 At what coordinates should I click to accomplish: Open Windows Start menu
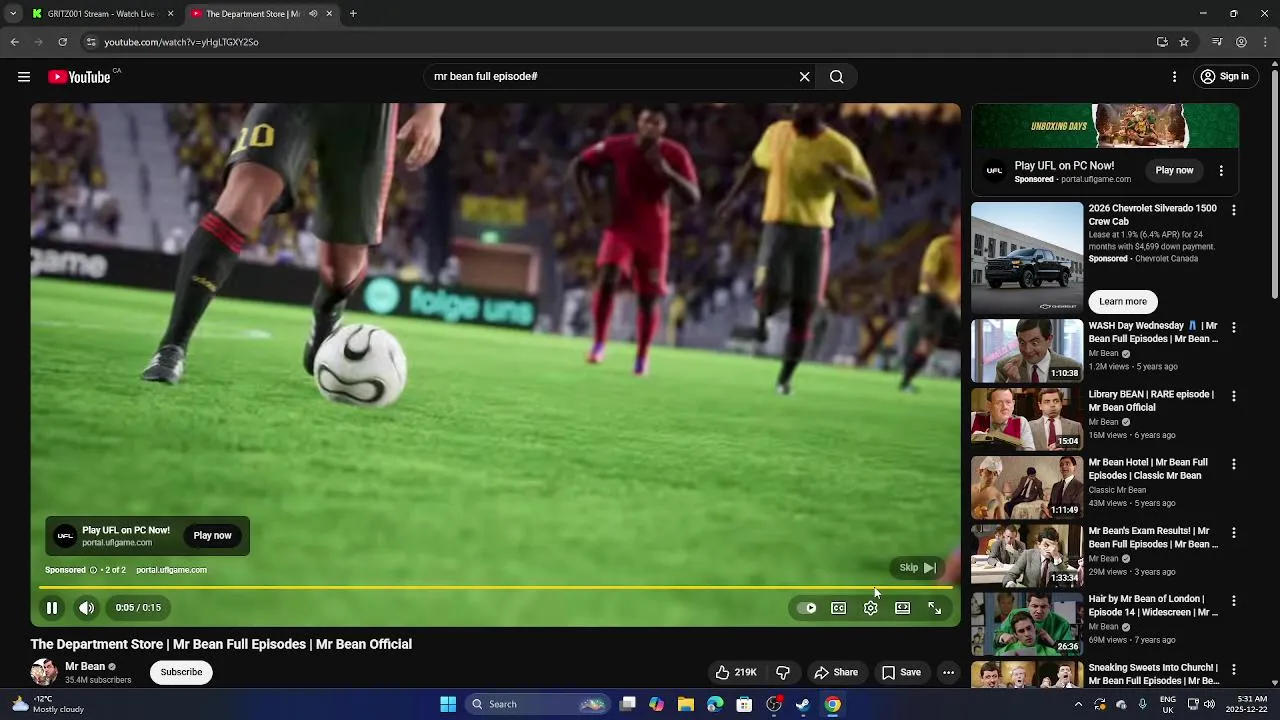(x=448, y=704)
